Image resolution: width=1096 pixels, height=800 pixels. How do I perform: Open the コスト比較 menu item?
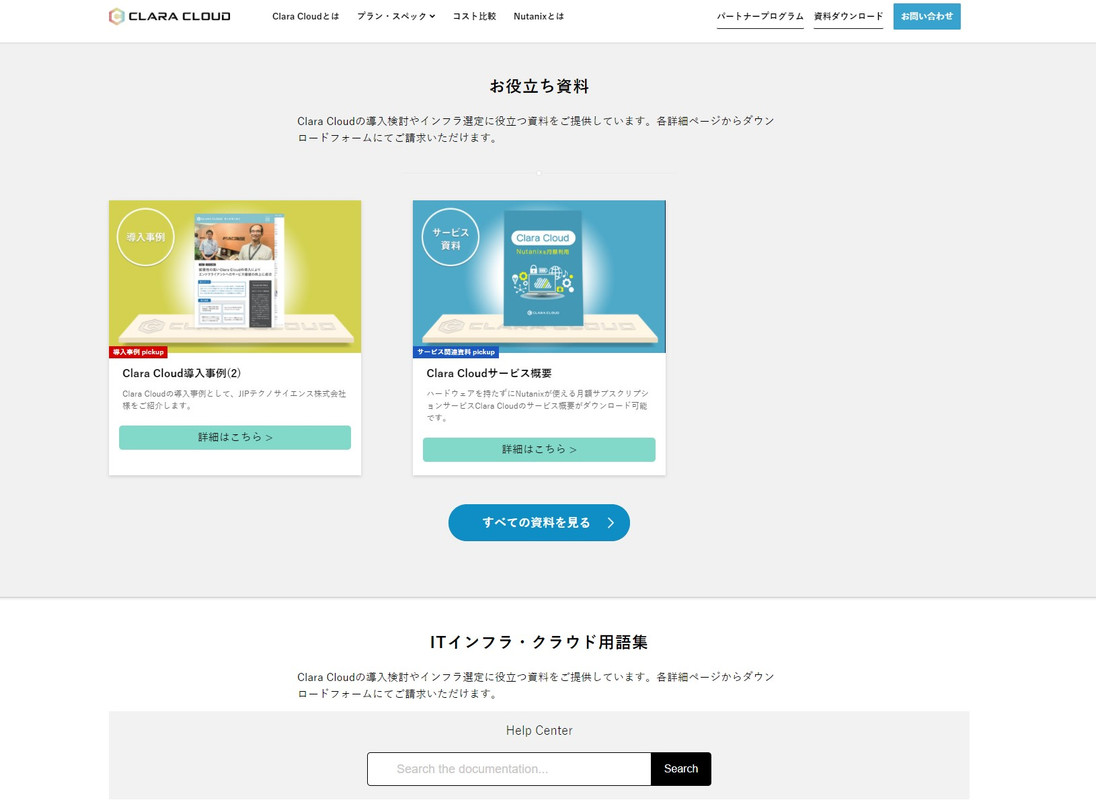(x=474, y=16)
